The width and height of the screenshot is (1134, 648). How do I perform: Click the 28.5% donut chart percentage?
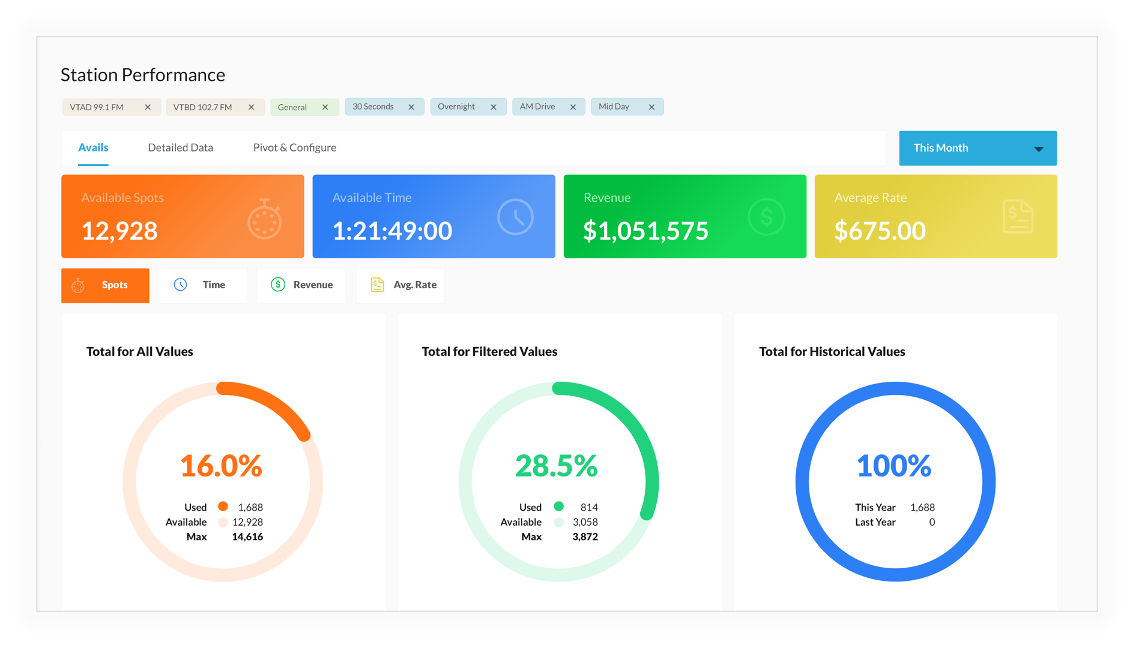tap(556, 466)
